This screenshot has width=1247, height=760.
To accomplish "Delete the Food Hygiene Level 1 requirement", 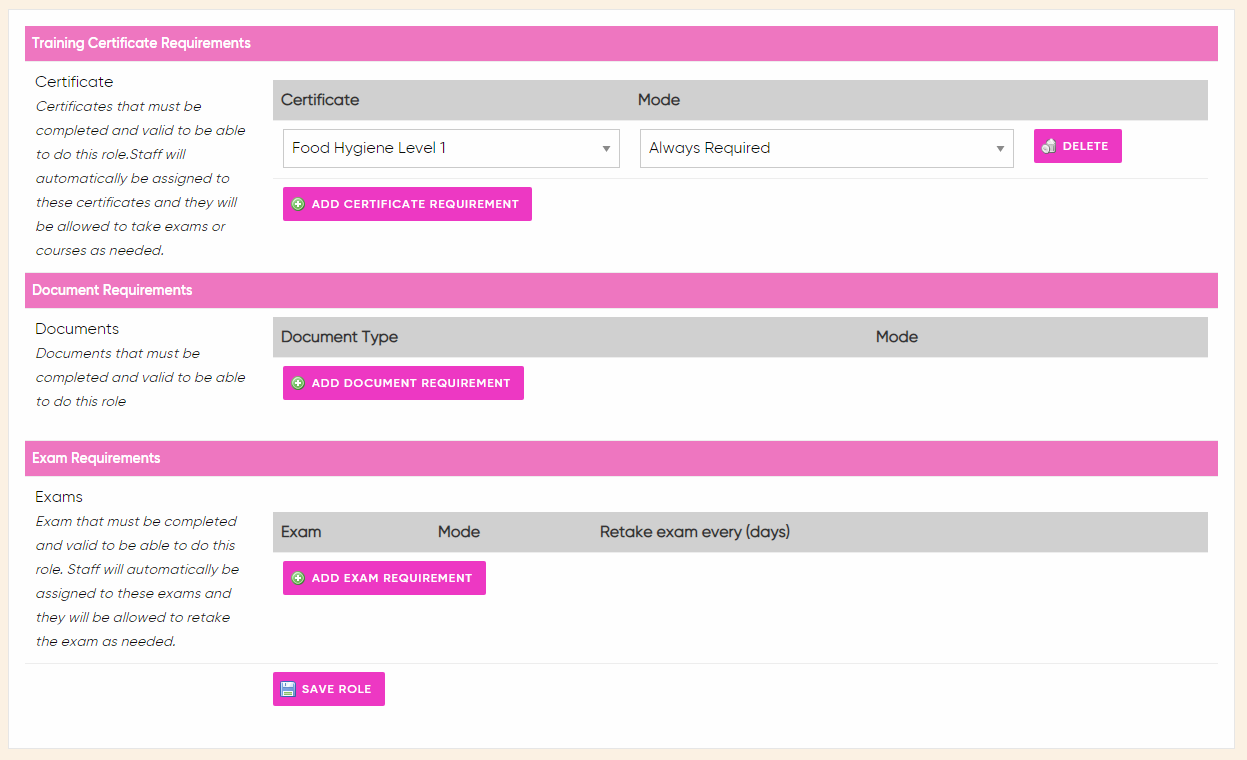I will point(1077,145).
